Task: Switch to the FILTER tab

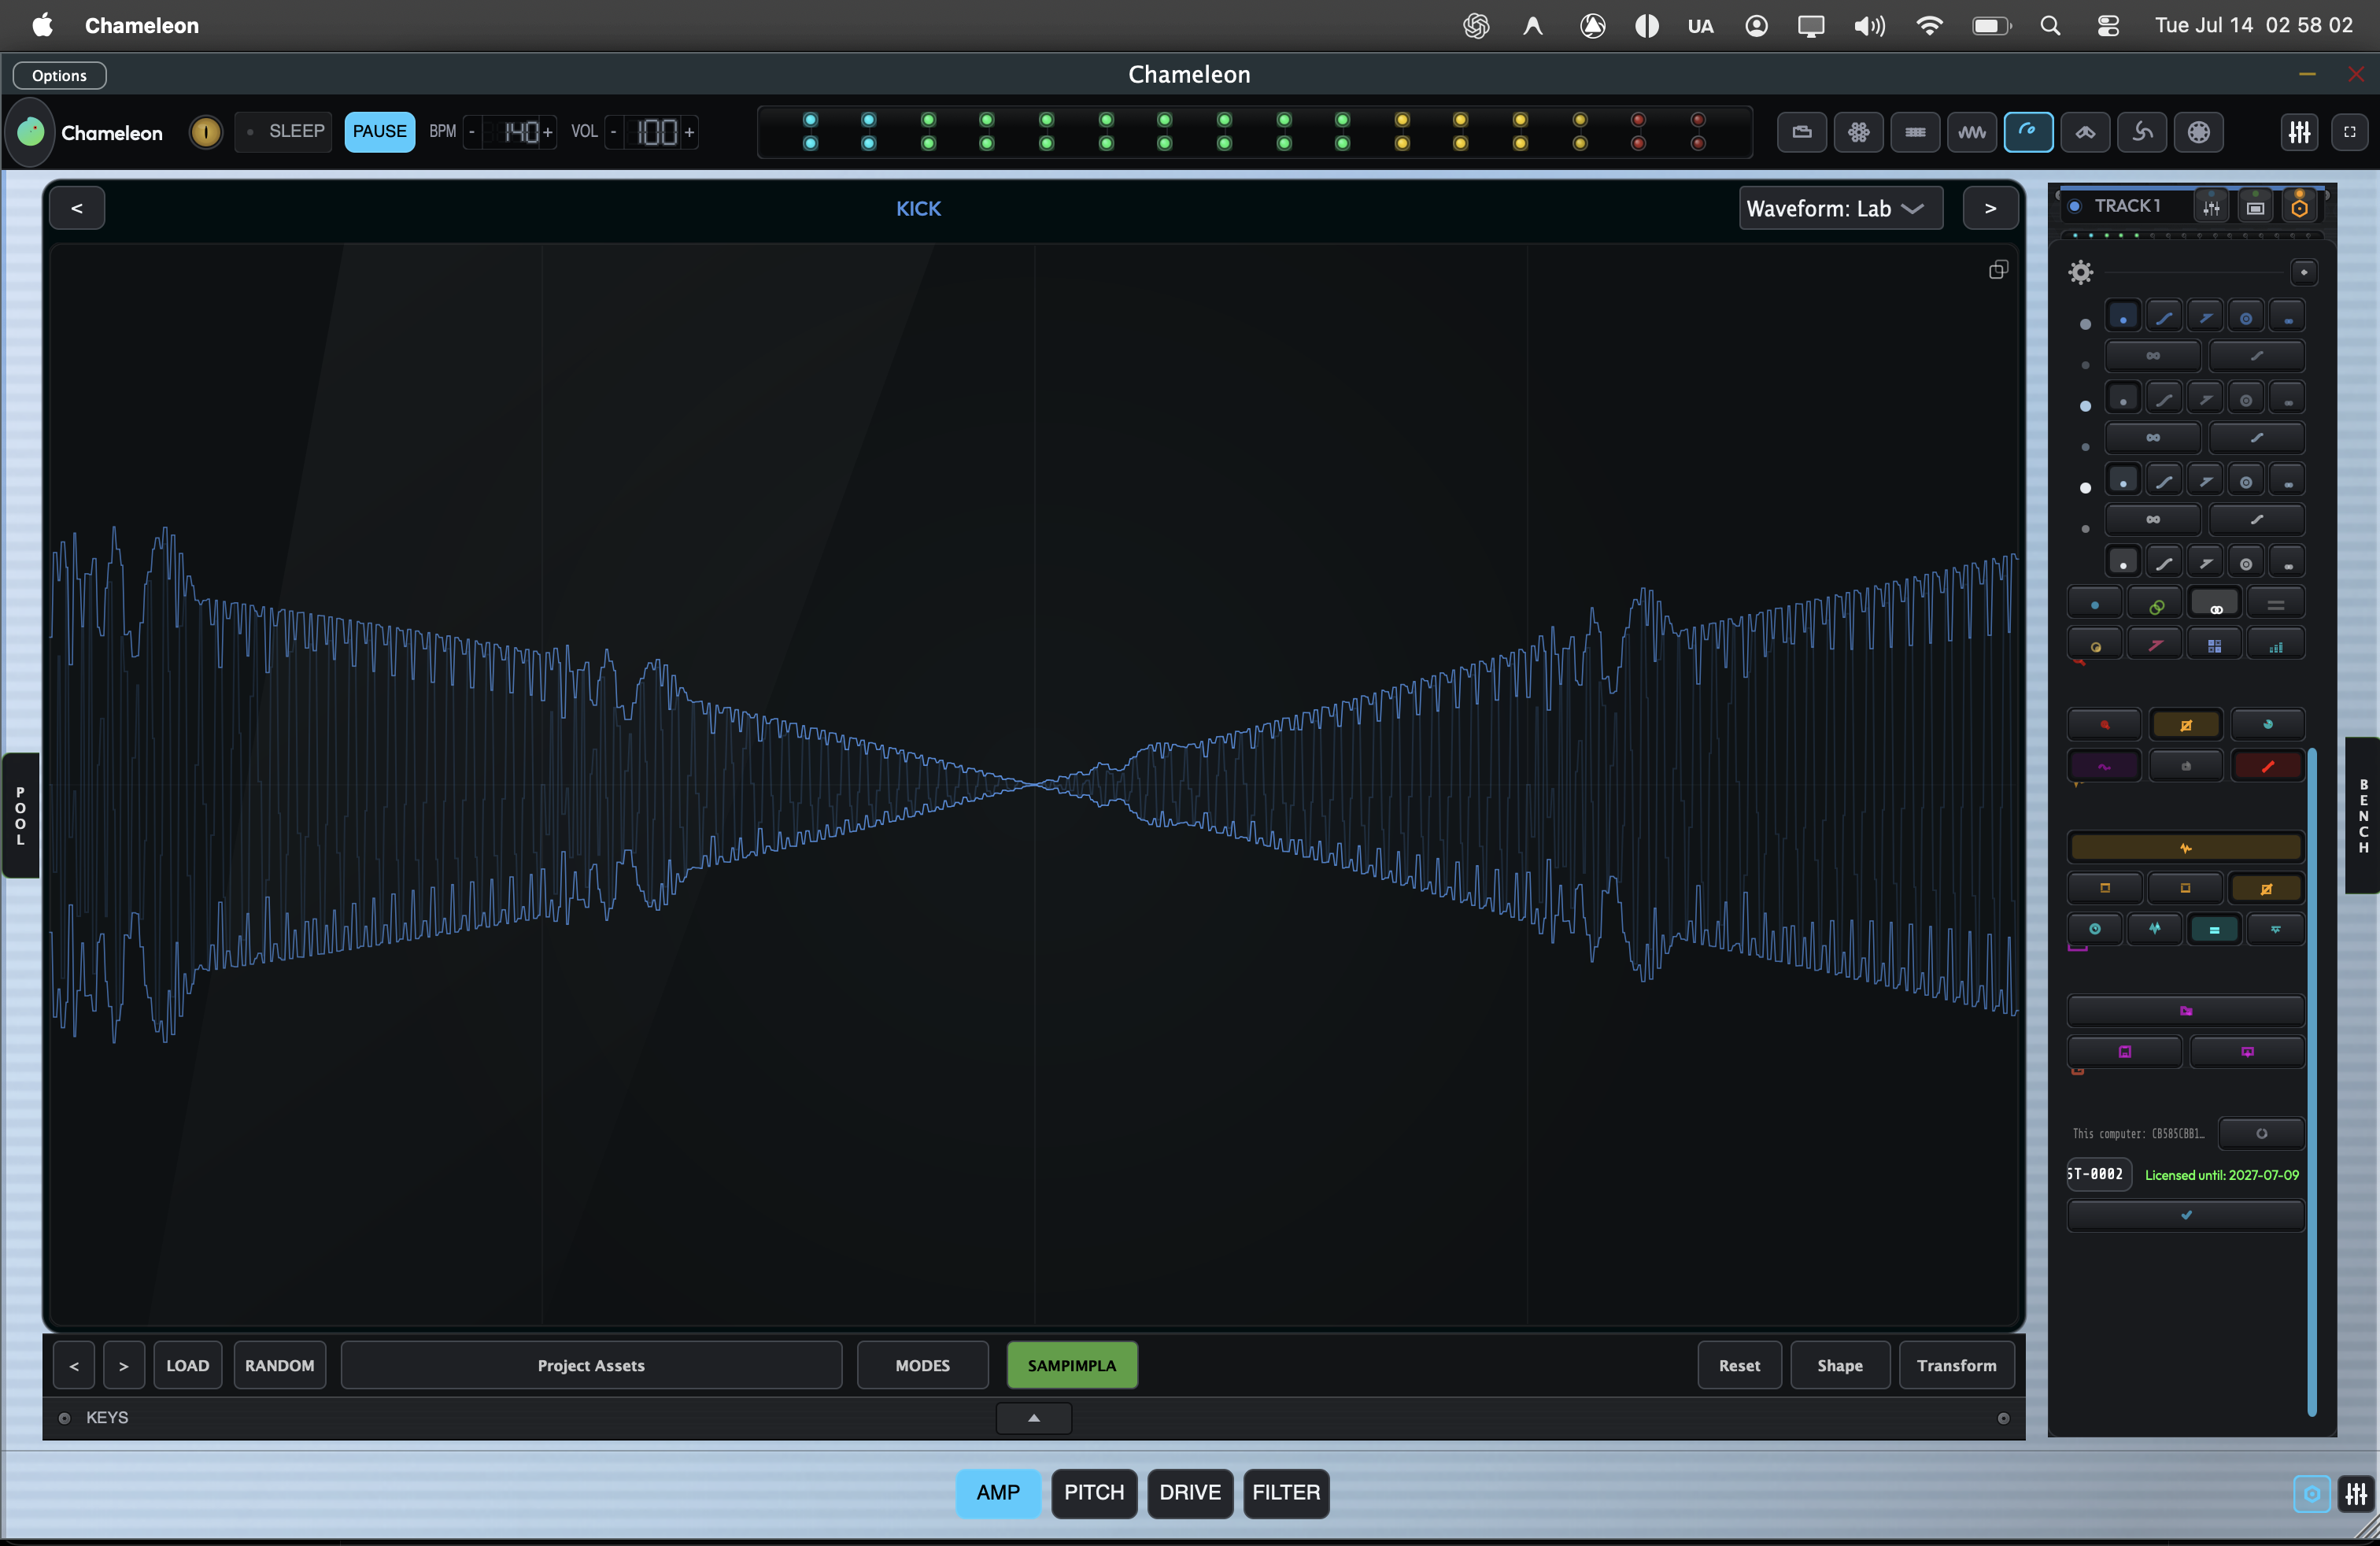Action: coord(1286,1493)
